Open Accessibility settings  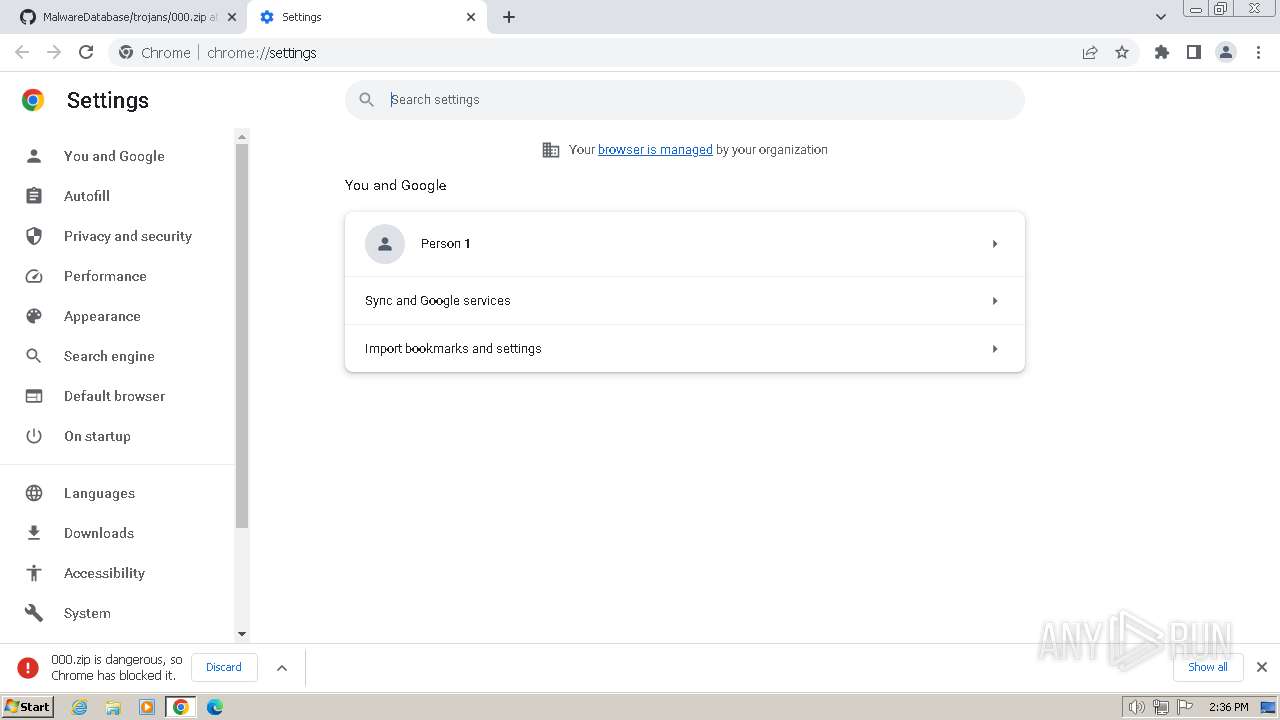pyautogui.click(x=104, y=573)
